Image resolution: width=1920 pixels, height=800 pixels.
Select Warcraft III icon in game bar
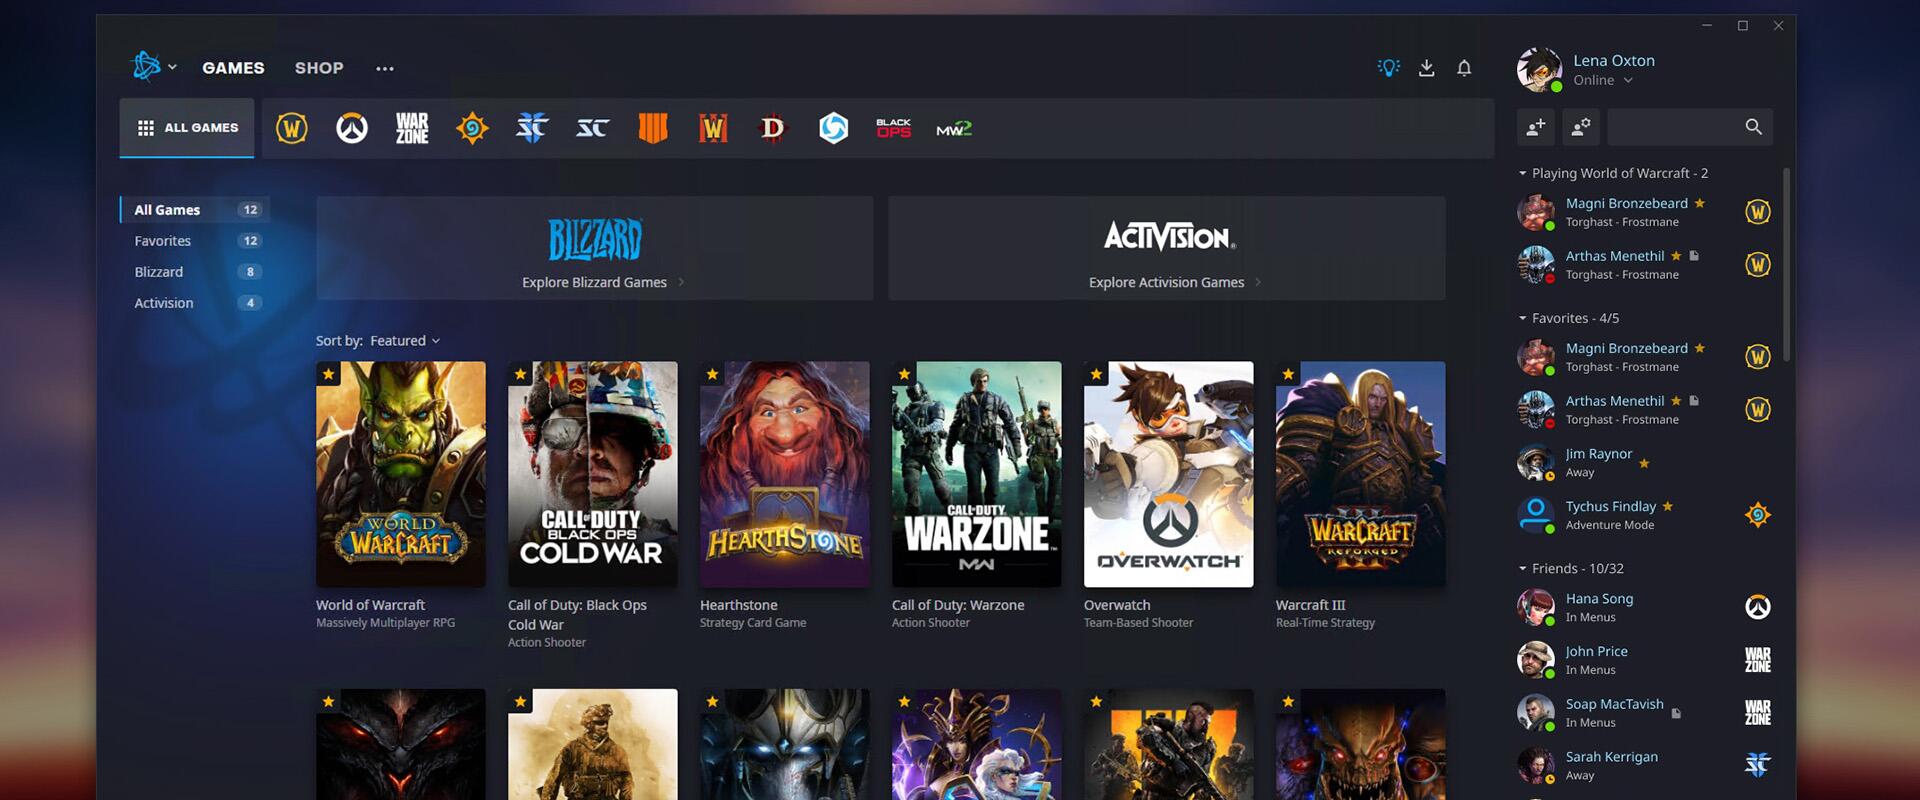click(713, 128)
